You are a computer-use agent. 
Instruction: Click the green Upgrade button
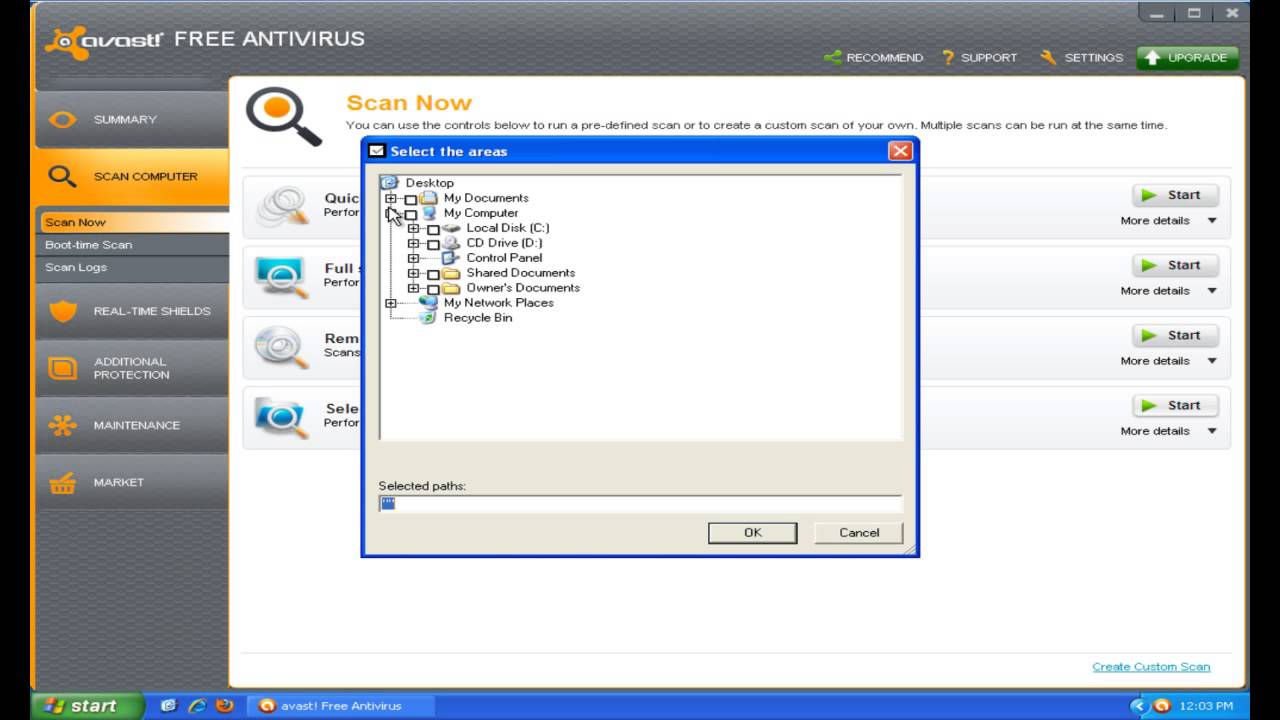(x=1188, y=58)
